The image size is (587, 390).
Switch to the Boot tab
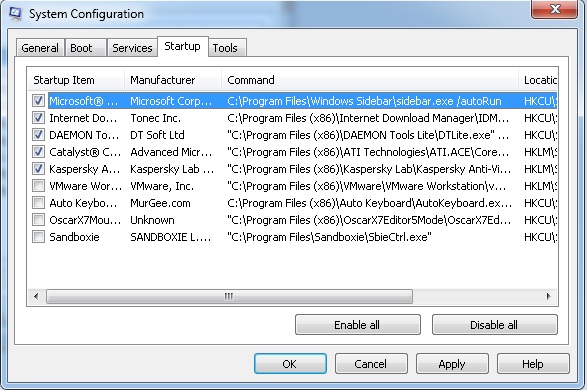86,48
